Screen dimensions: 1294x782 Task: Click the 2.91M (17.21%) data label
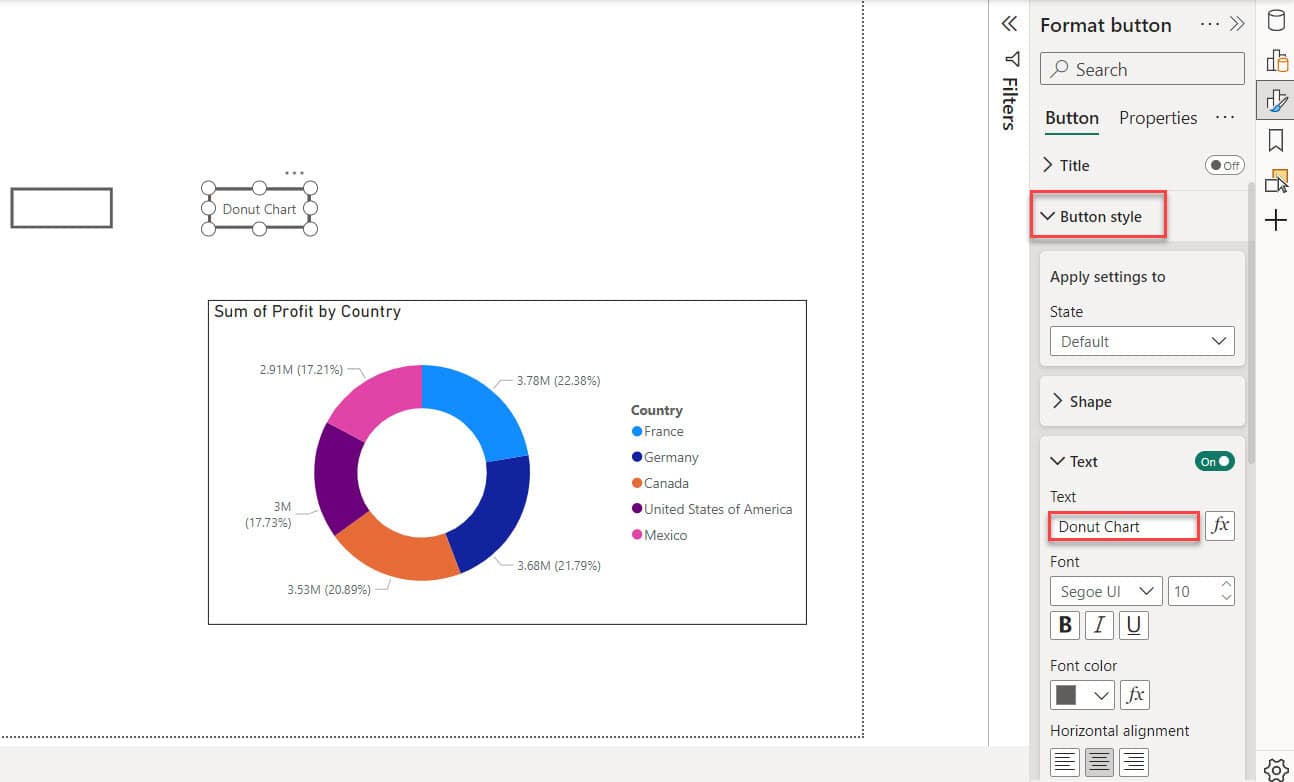point(301,370)
